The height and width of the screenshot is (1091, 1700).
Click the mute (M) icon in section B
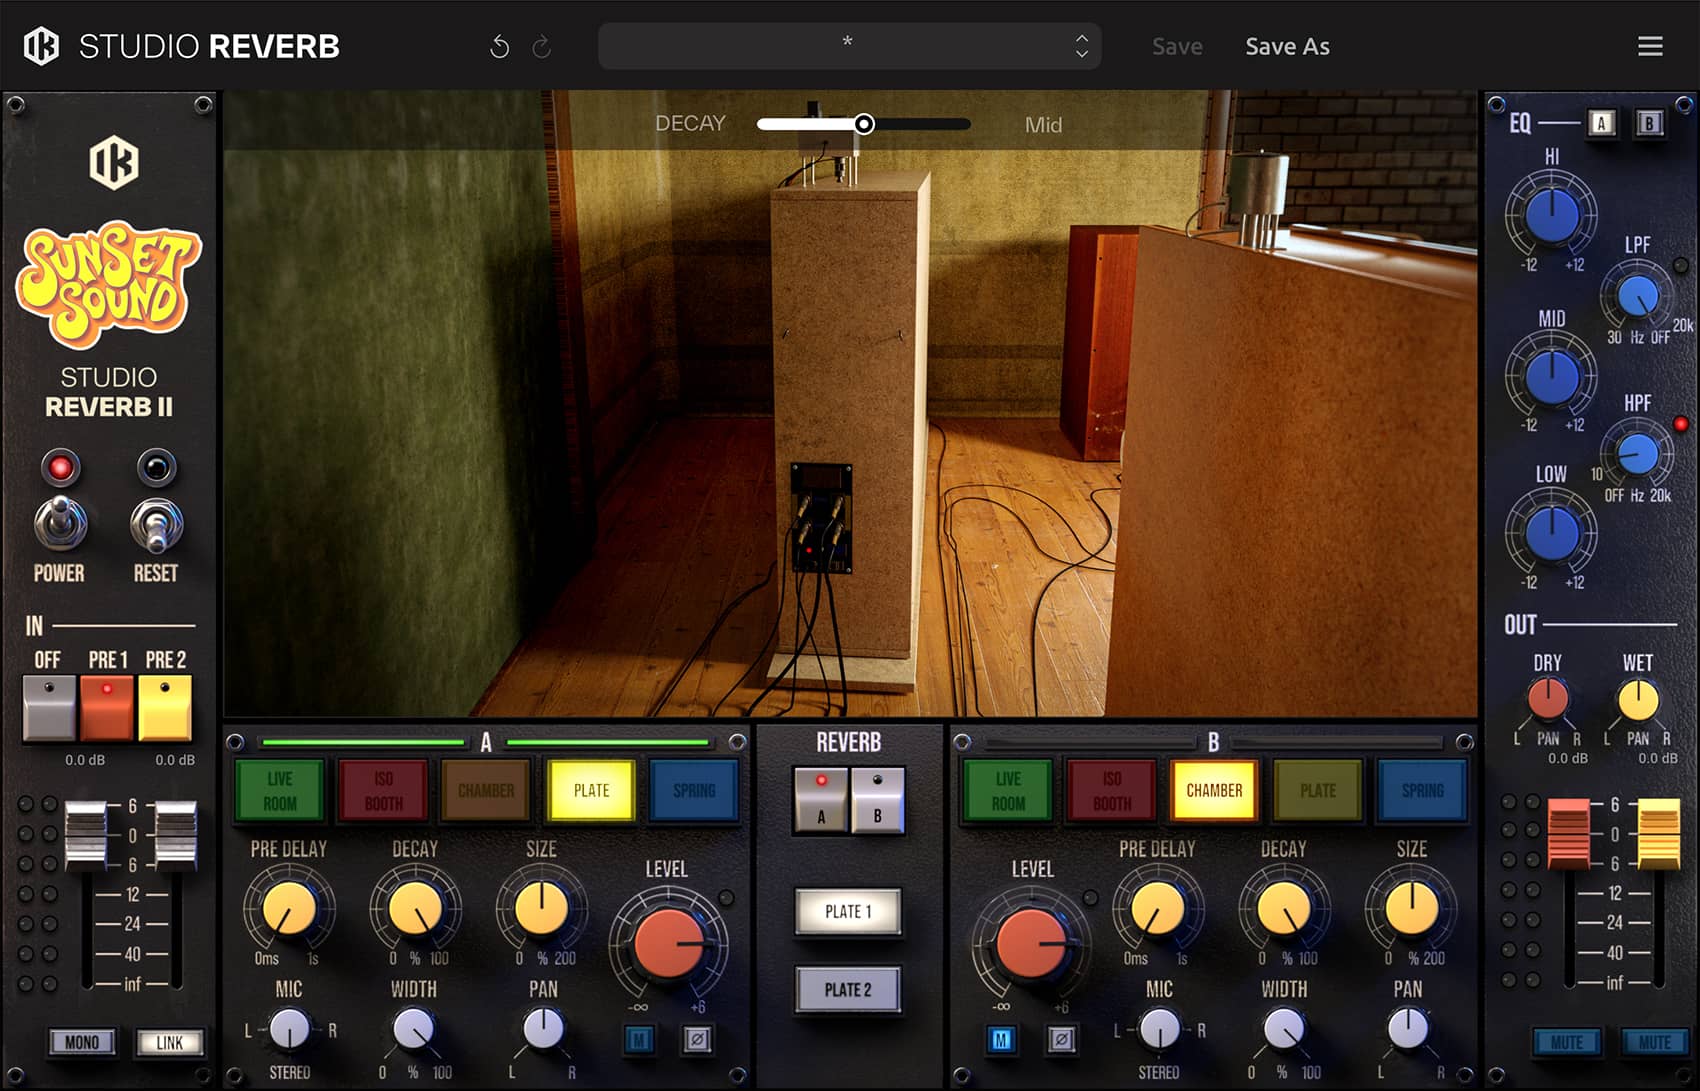point(1001,1040)
